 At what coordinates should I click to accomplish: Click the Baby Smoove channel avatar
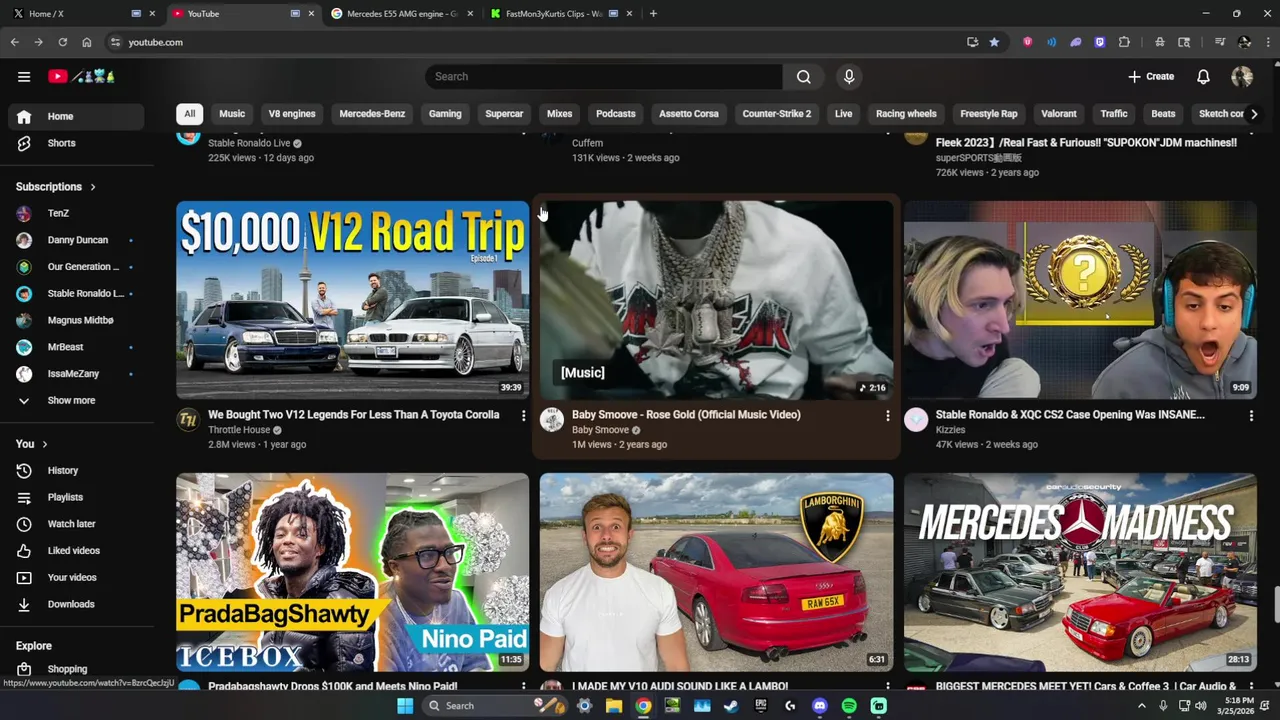coord(552,420)
